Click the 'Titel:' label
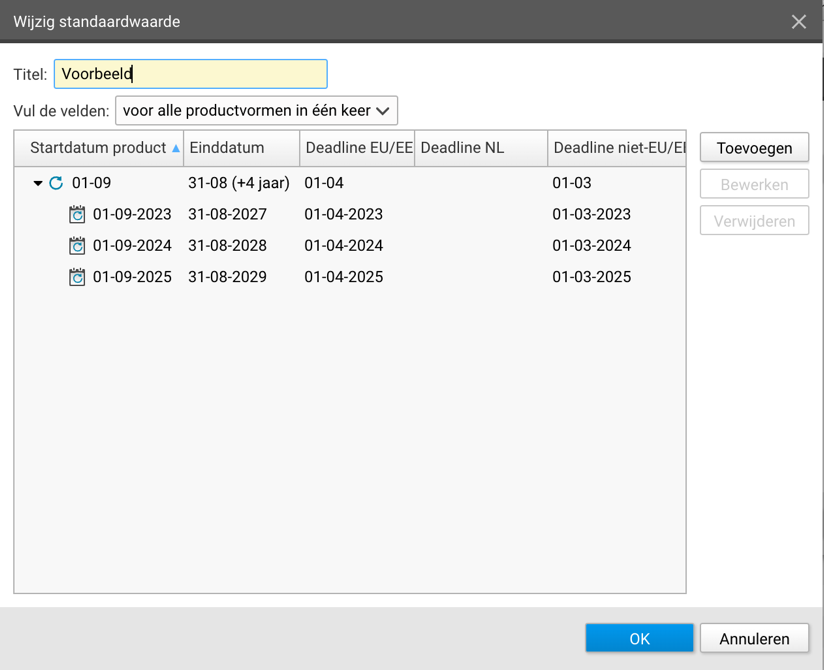Screen dimensions: 824x670 pyautogui.click(x=30, y=75)
